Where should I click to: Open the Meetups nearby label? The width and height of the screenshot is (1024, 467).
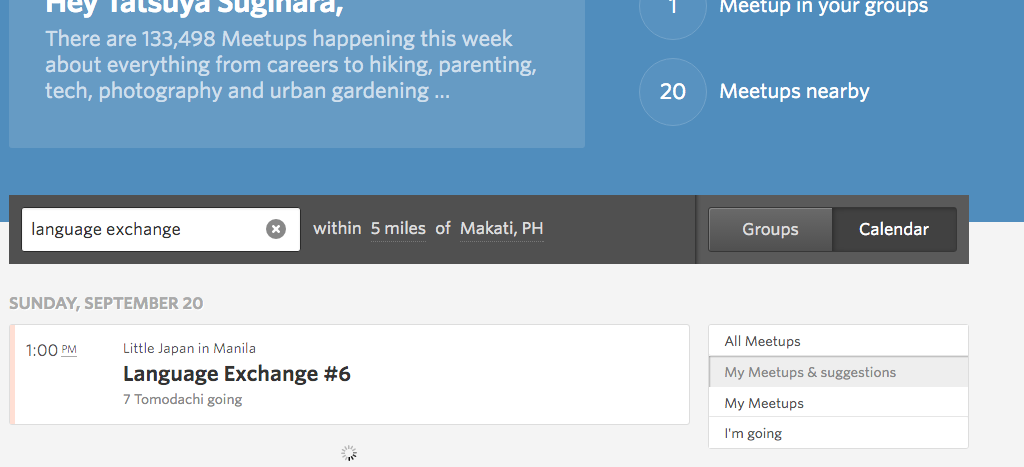pyautogui.click(x=794, y=91)
